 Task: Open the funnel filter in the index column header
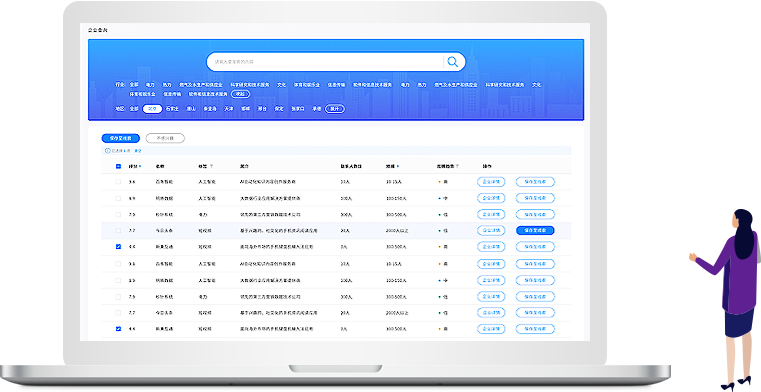click(x=457, y=166)
